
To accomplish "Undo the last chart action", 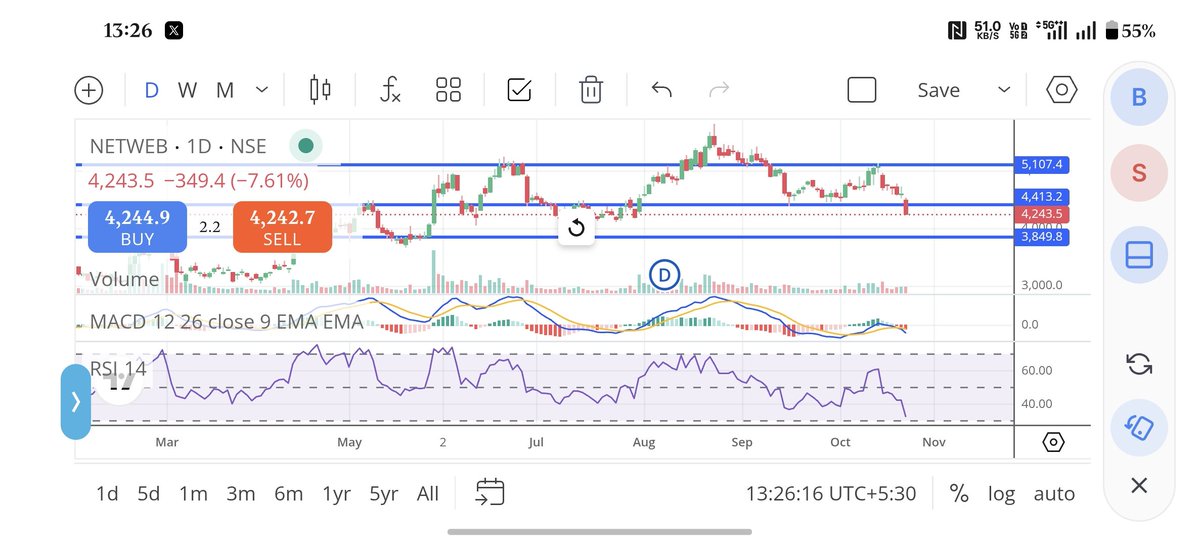I will 661,90.
